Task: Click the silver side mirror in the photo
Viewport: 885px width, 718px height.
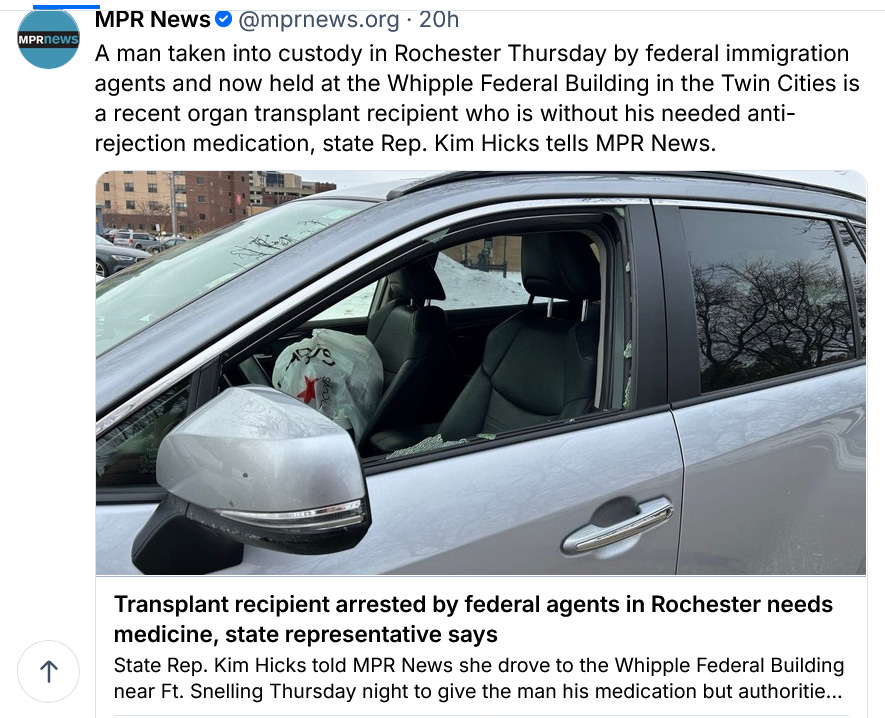Action: (254, 471)
